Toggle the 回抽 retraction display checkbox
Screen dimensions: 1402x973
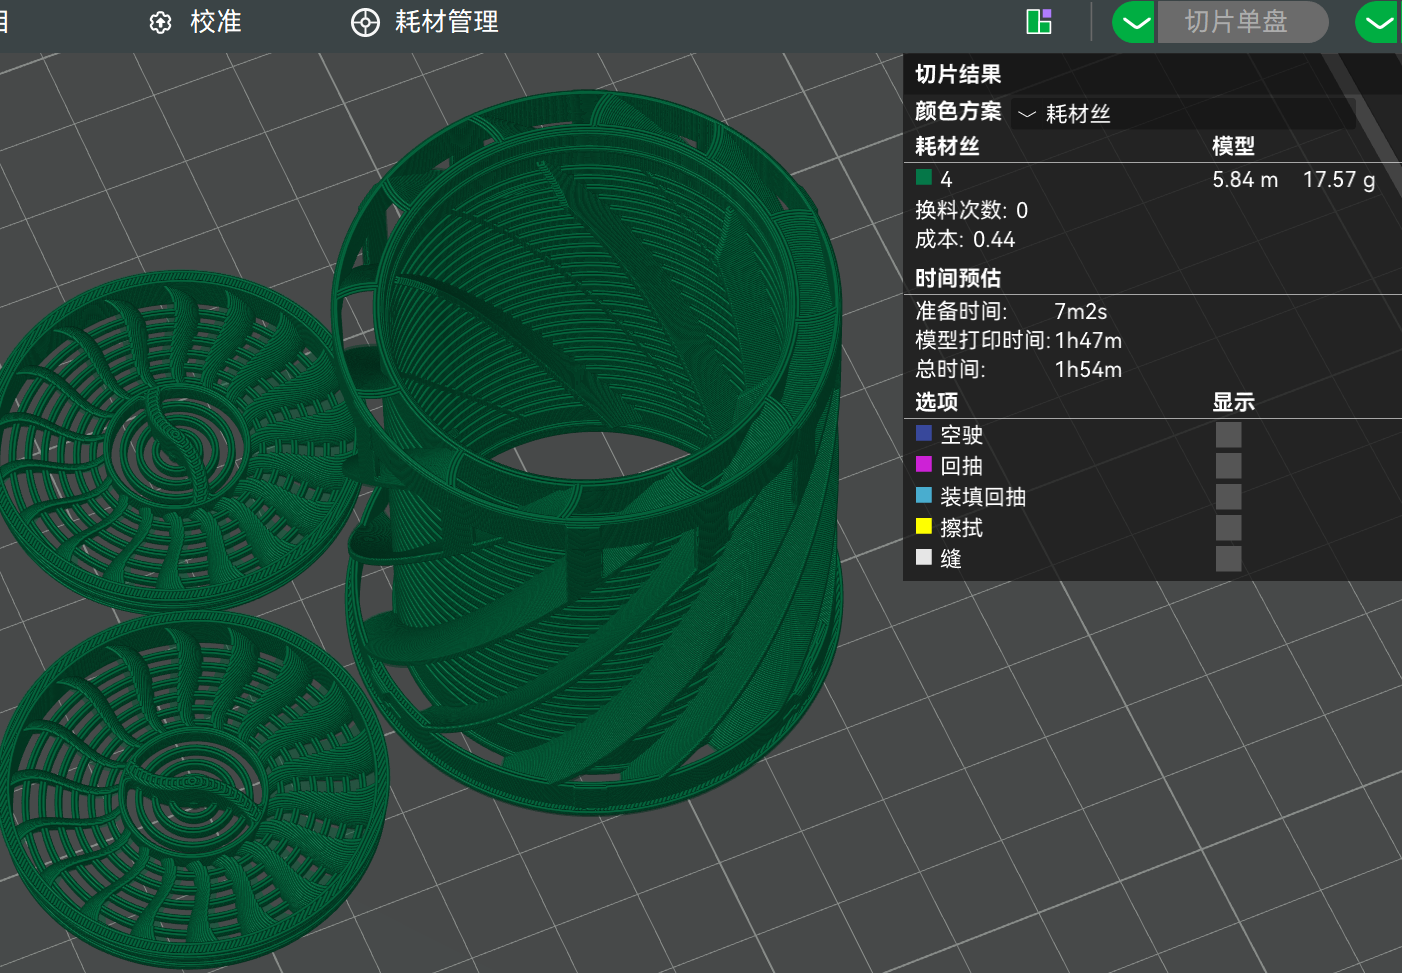tap(1229, 466)
